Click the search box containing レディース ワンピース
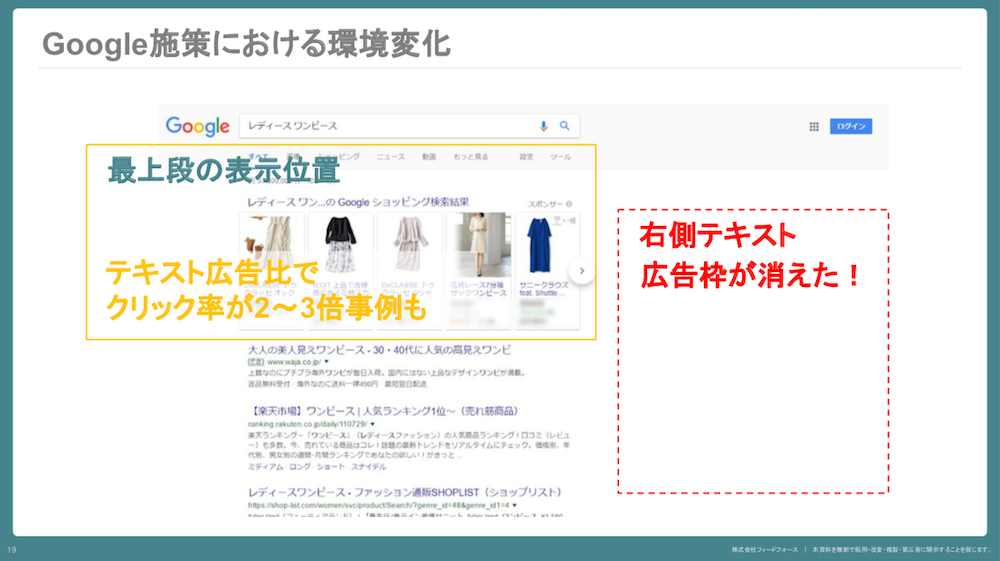 pyautogui.click(x=409, y=126)
